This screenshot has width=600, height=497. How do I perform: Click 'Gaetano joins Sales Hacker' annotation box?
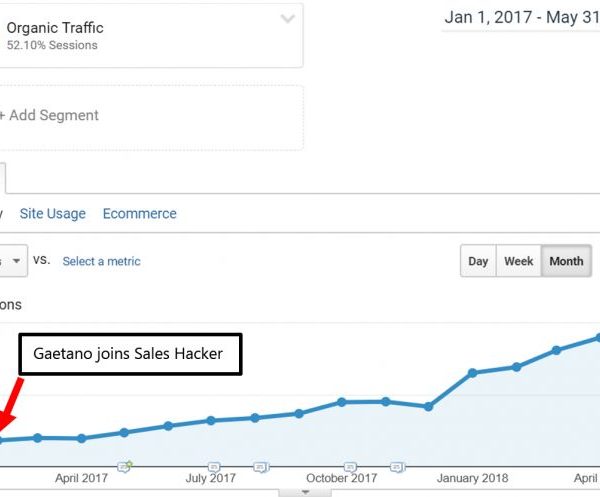pos(130,354)
